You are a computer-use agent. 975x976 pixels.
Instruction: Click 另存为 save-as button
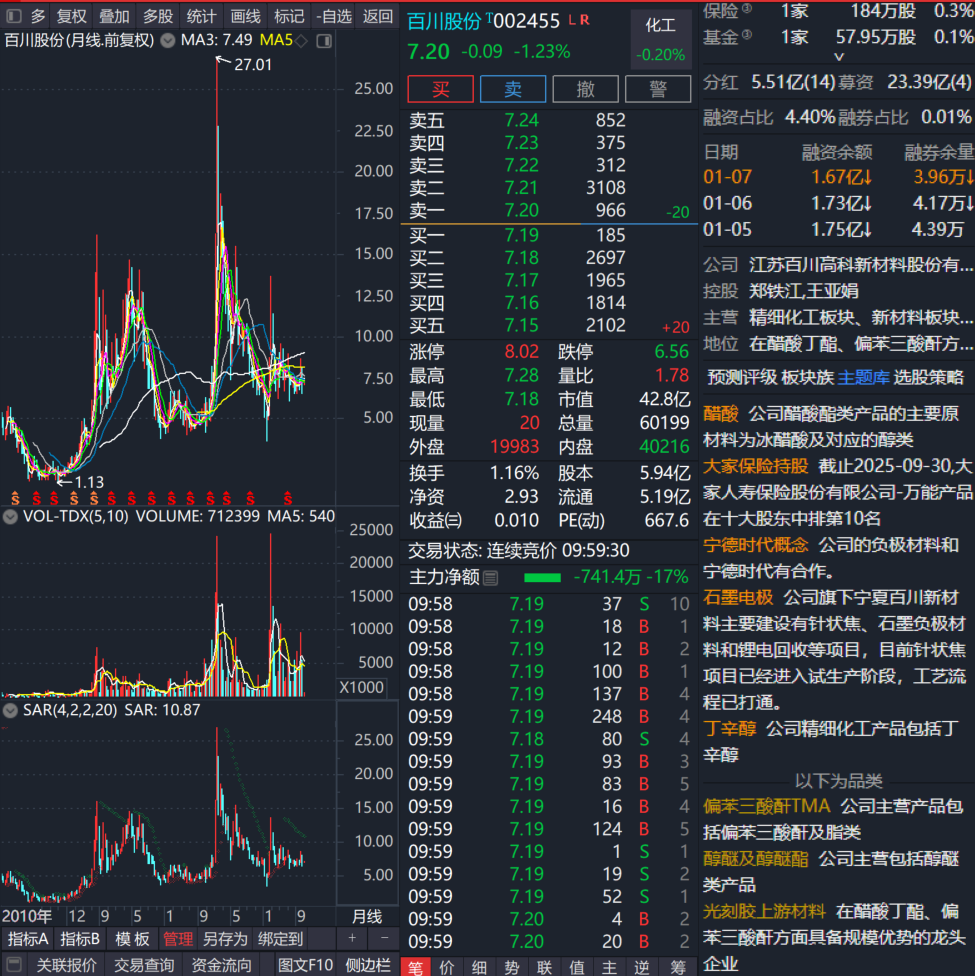point(225,939)
